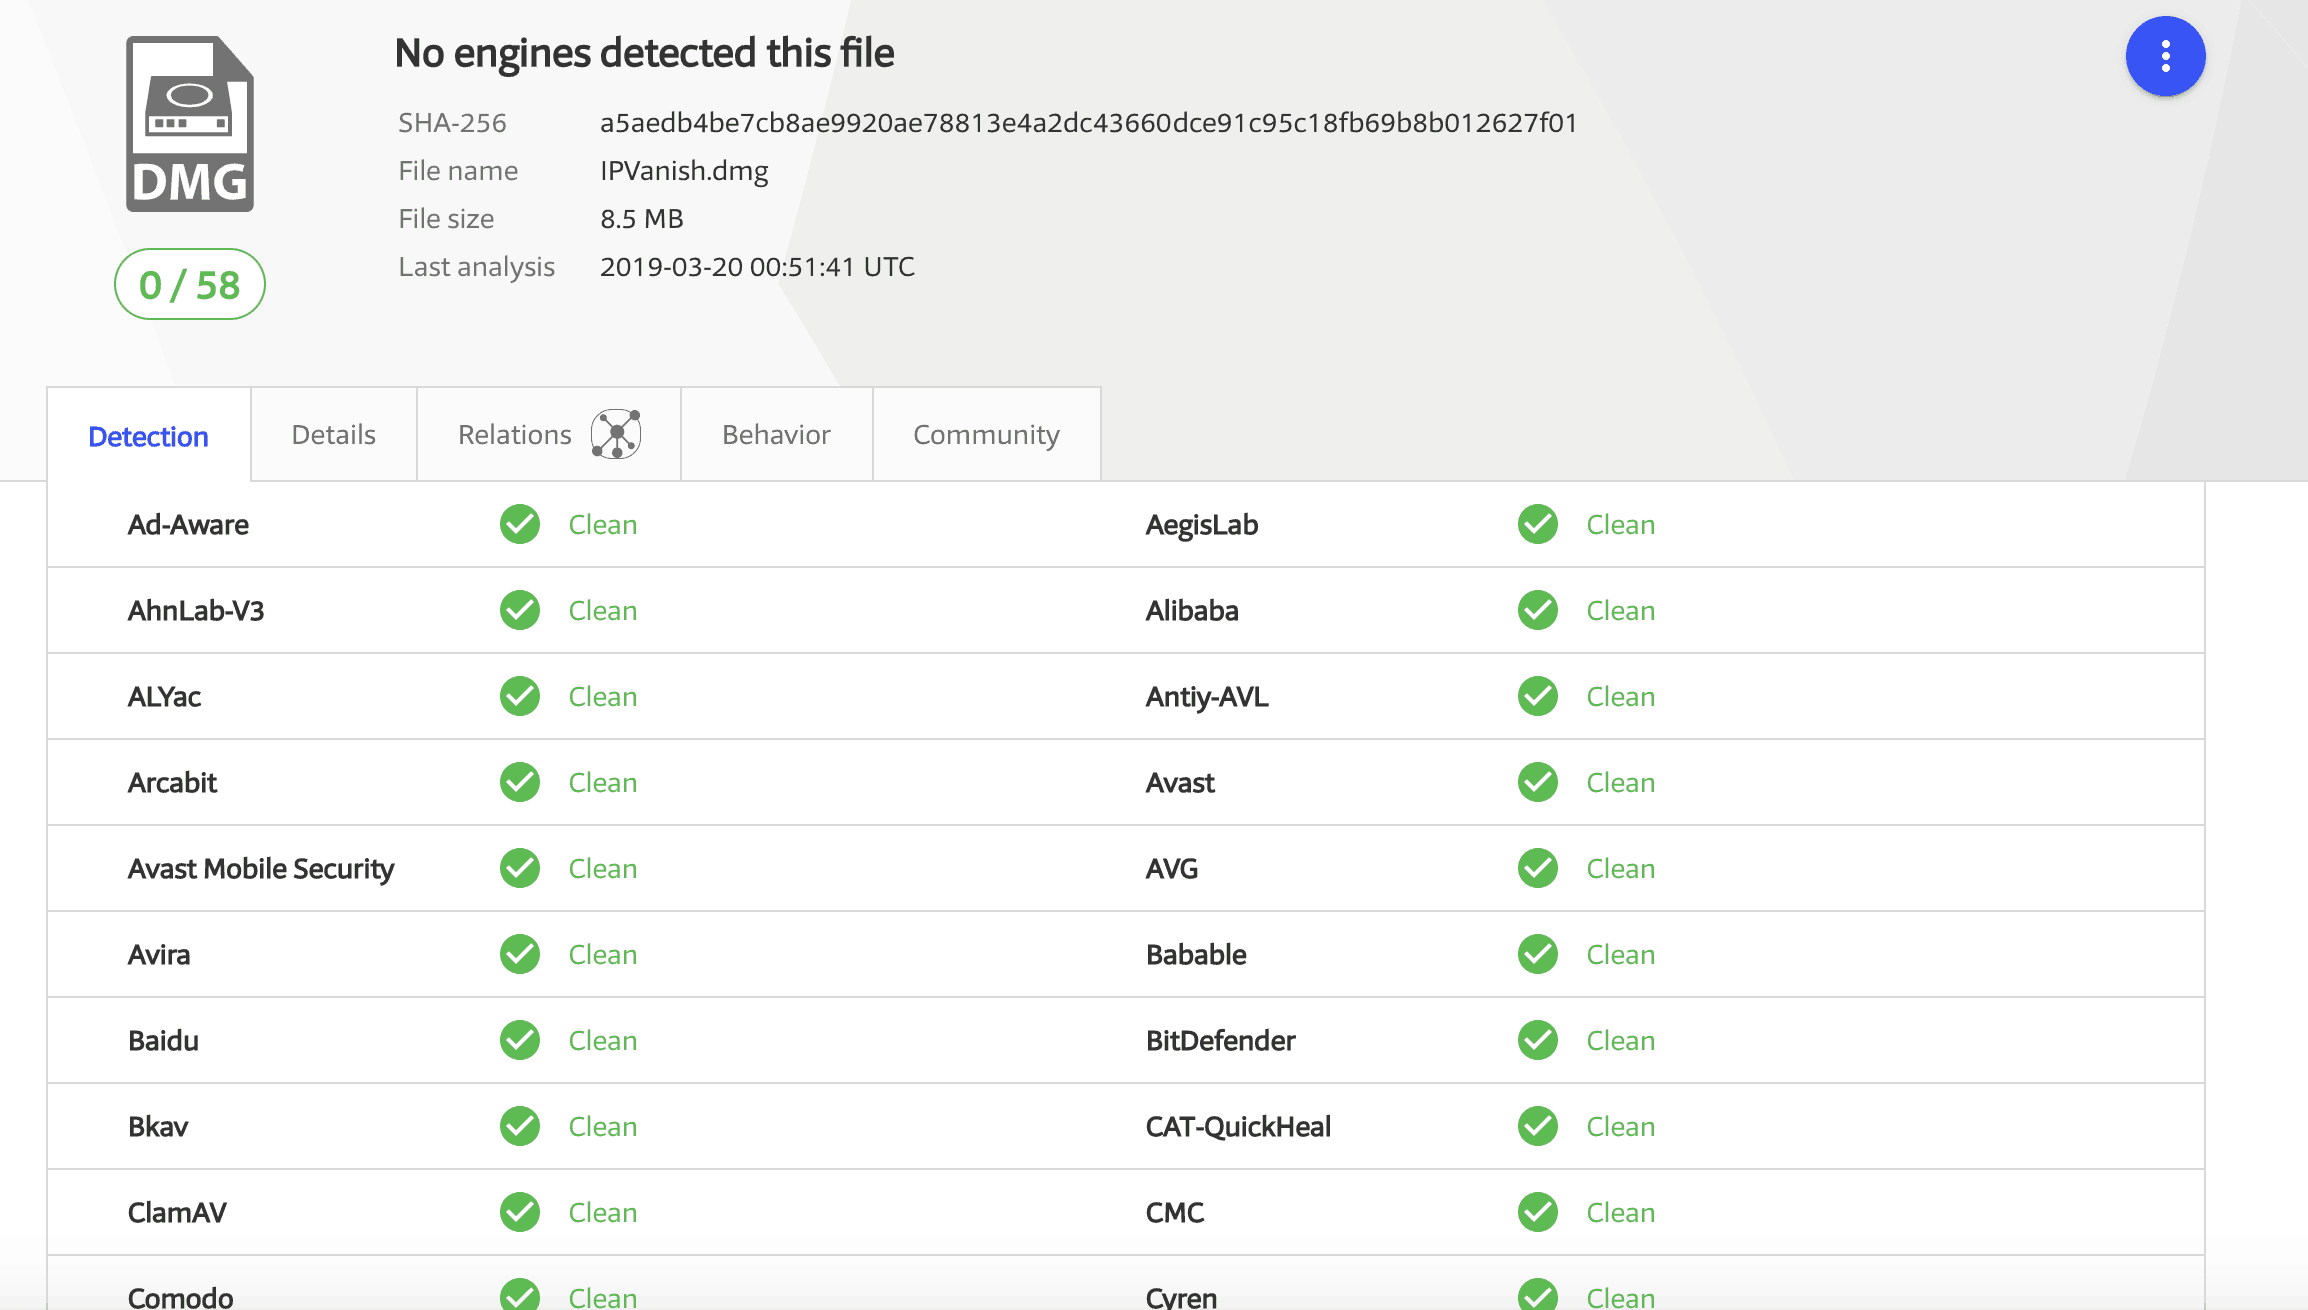Click the green checkmark for AegisLab

[1538, 524]
